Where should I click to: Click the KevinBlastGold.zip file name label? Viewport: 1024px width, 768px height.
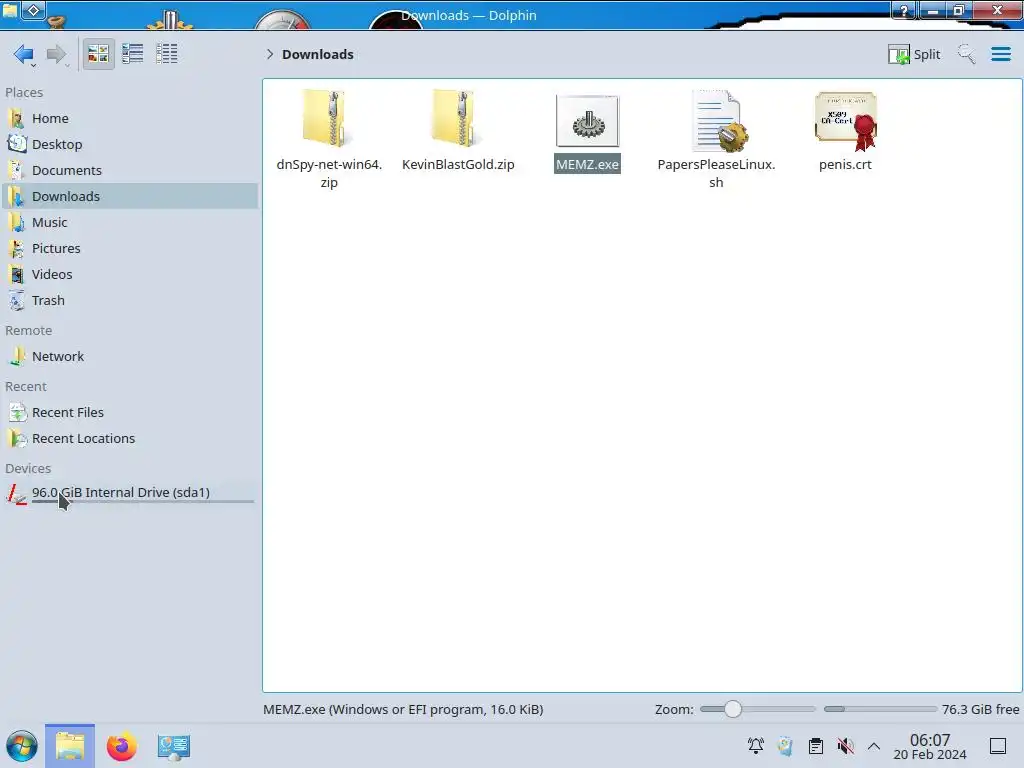458,165
